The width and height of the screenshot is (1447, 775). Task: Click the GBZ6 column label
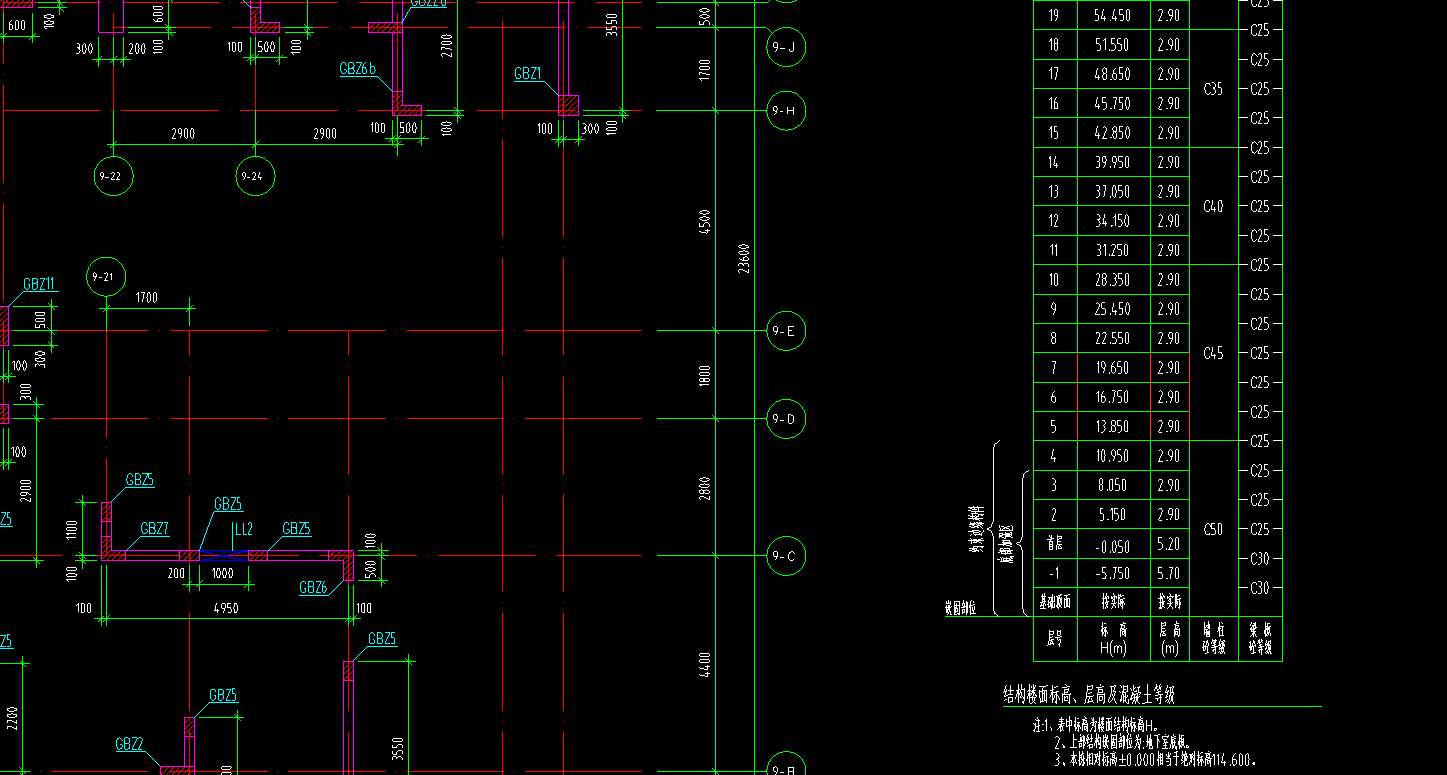[x=313, y=588]
